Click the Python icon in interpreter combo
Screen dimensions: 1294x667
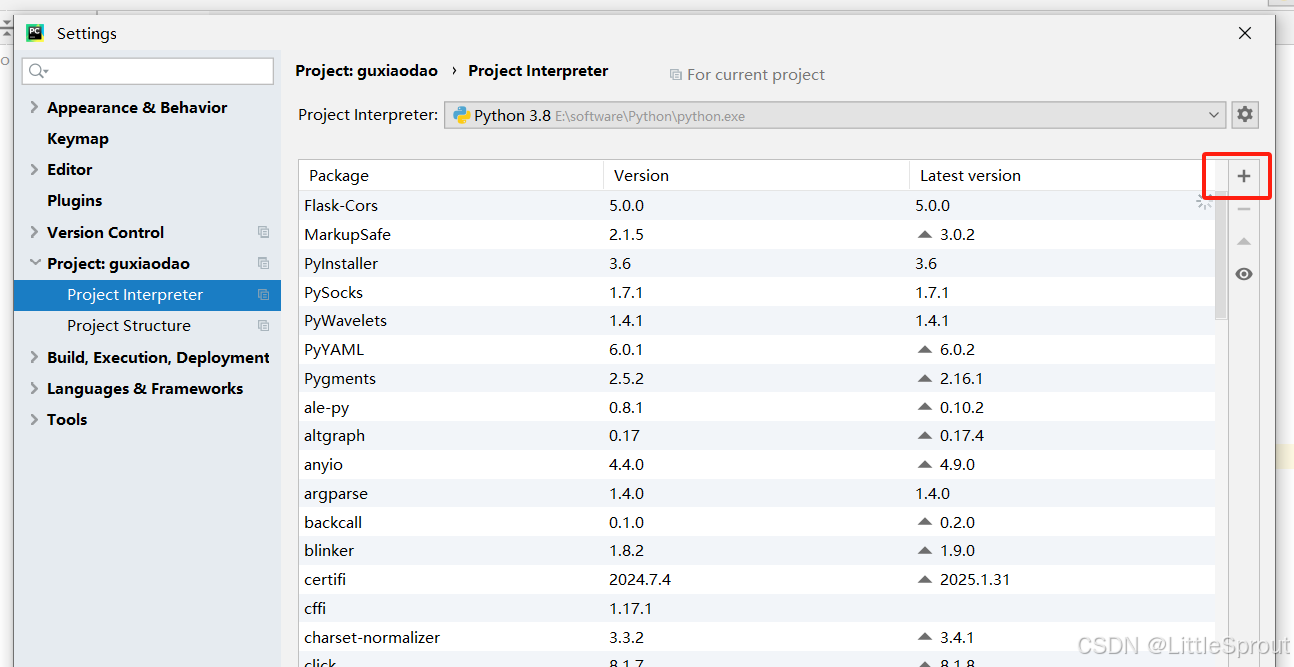461,115
